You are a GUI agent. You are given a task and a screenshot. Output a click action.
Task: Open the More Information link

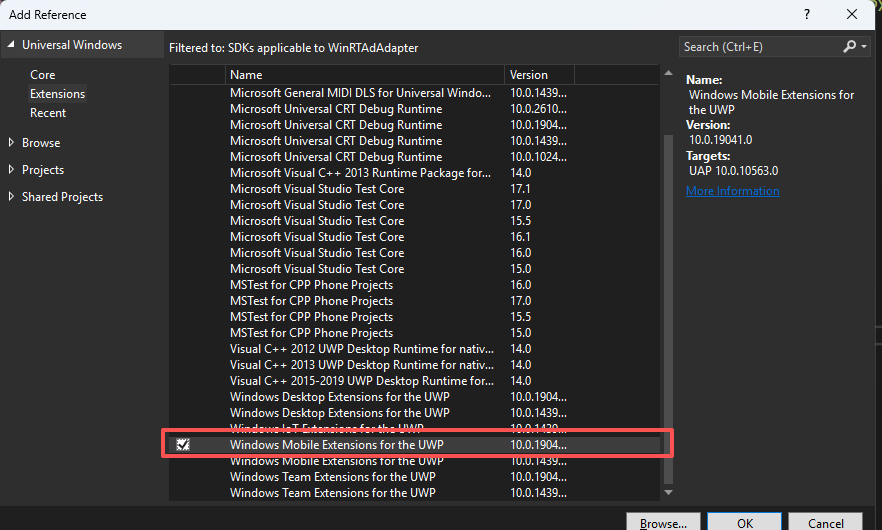(732, 191)
